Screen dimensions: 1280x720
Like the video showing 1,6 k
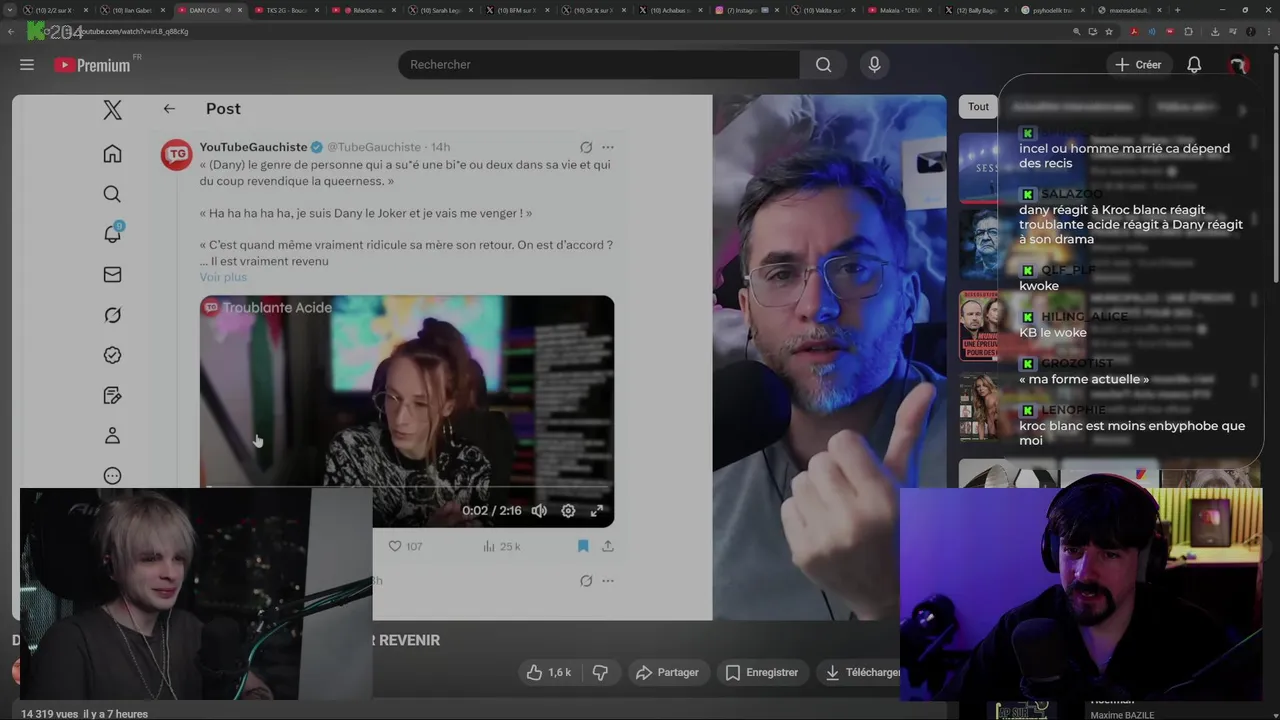pyautogui.click(x=549, y=673)
